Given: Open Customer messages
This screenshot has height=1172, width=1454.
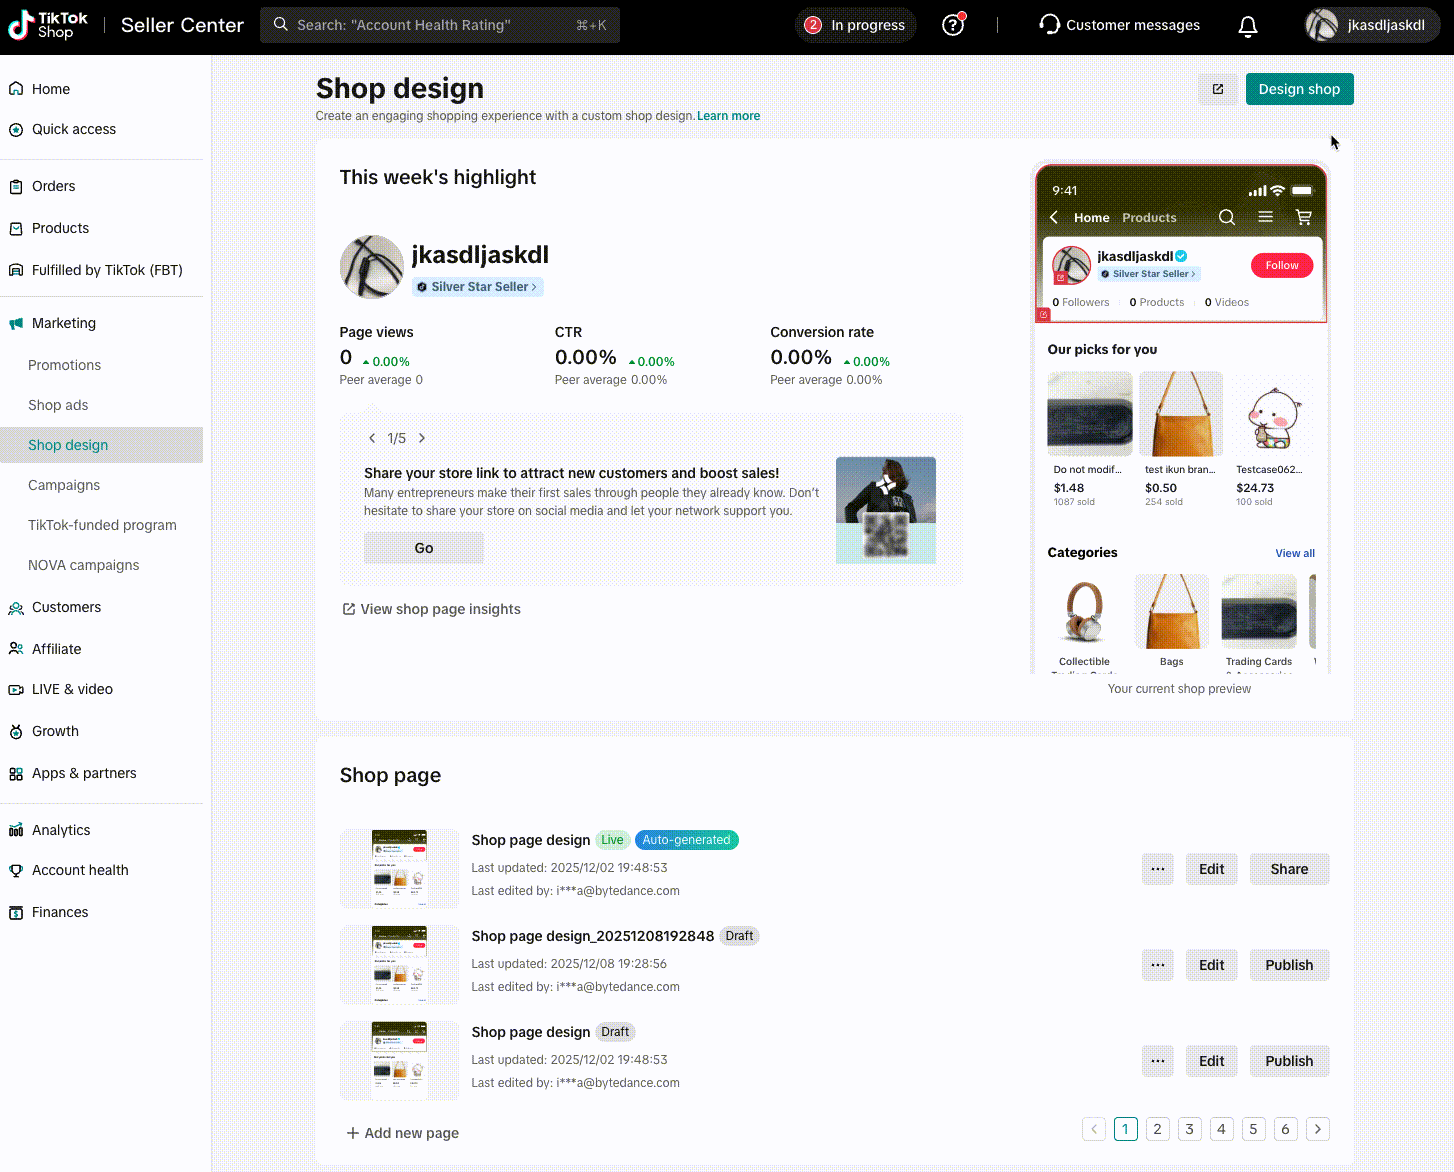Looking at the screenshot, I should 1120,25.
